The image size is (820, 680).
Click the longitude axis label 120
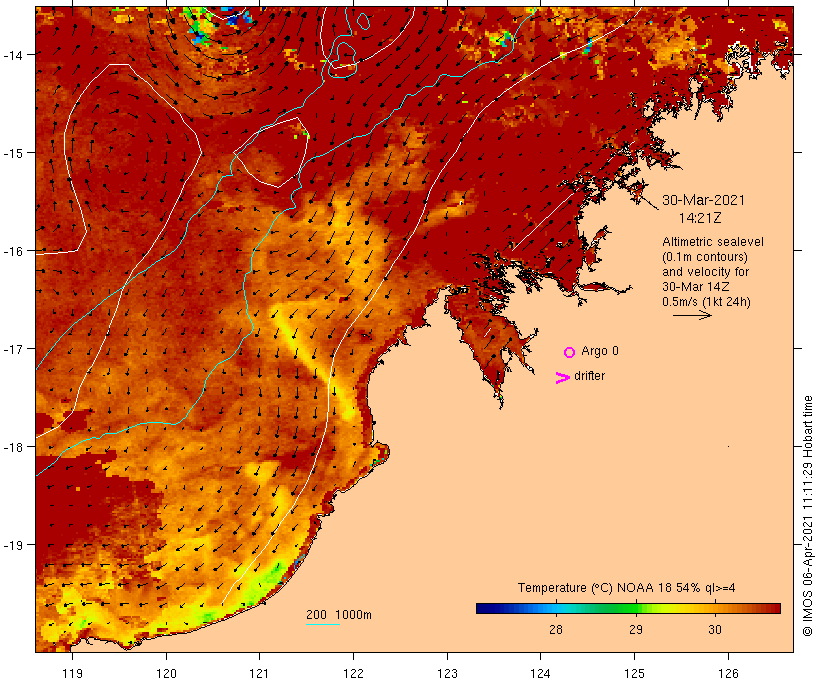[x=166, y=673]
